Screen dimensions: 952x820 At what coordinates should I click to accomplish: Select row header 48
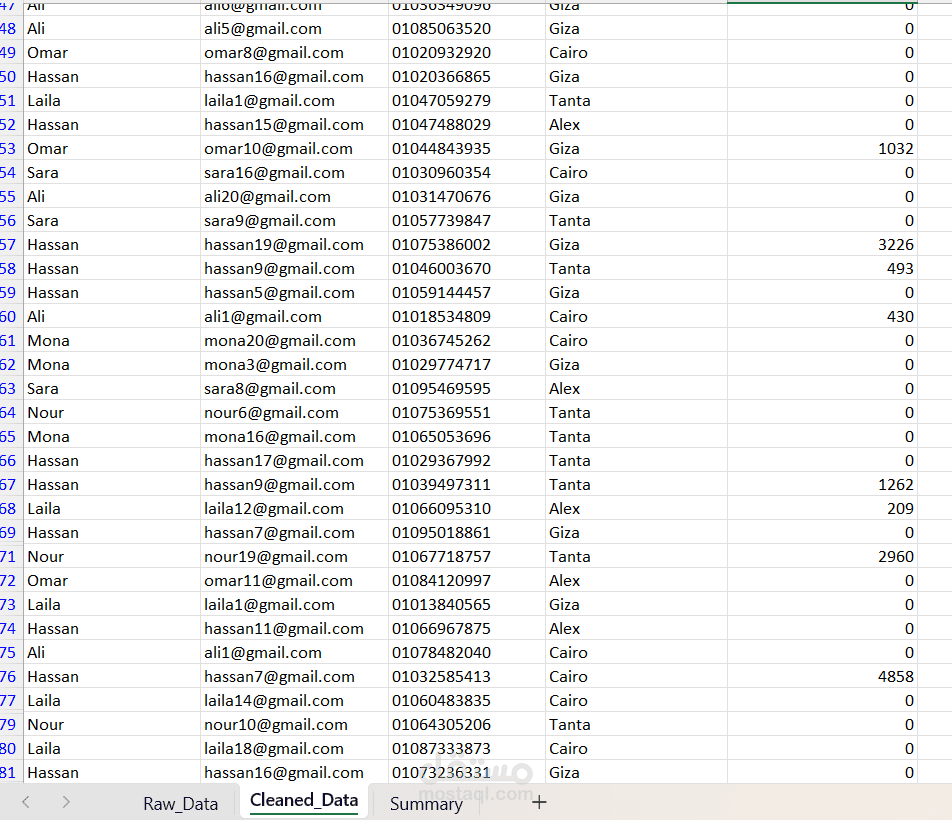[x=10, y=29]
